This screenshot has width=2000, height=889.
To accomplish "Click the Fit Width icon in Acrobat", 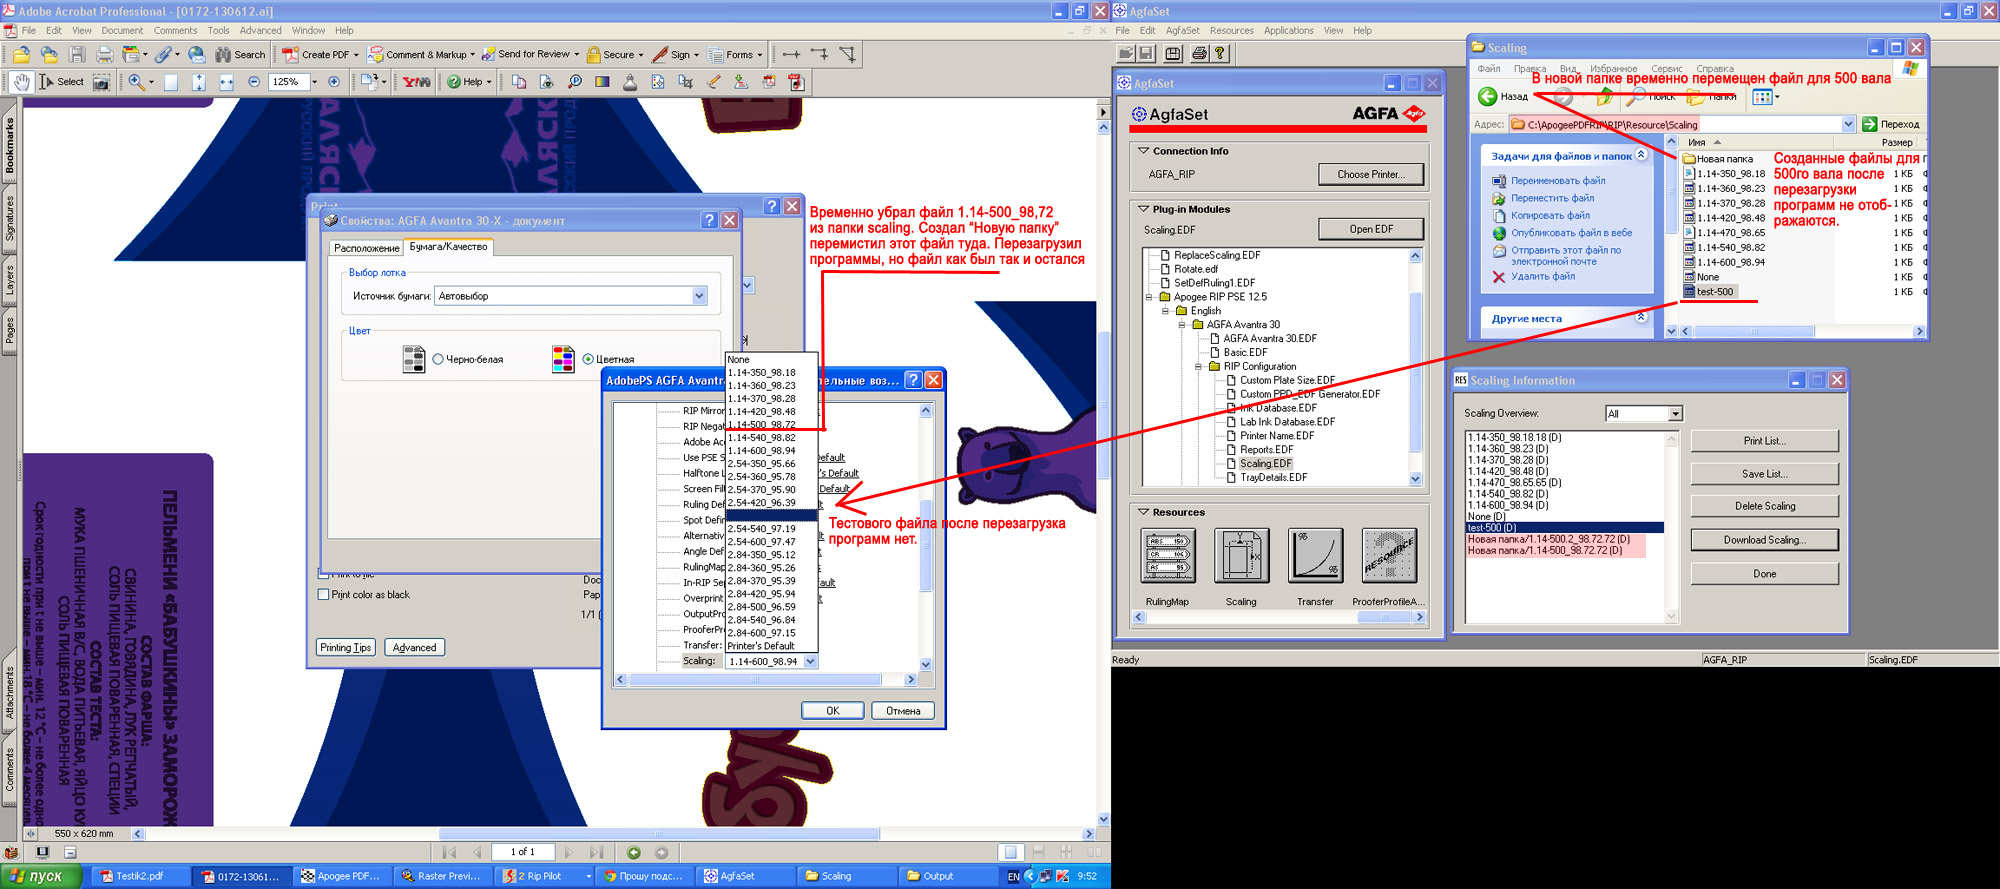I will tap(226, 82).
